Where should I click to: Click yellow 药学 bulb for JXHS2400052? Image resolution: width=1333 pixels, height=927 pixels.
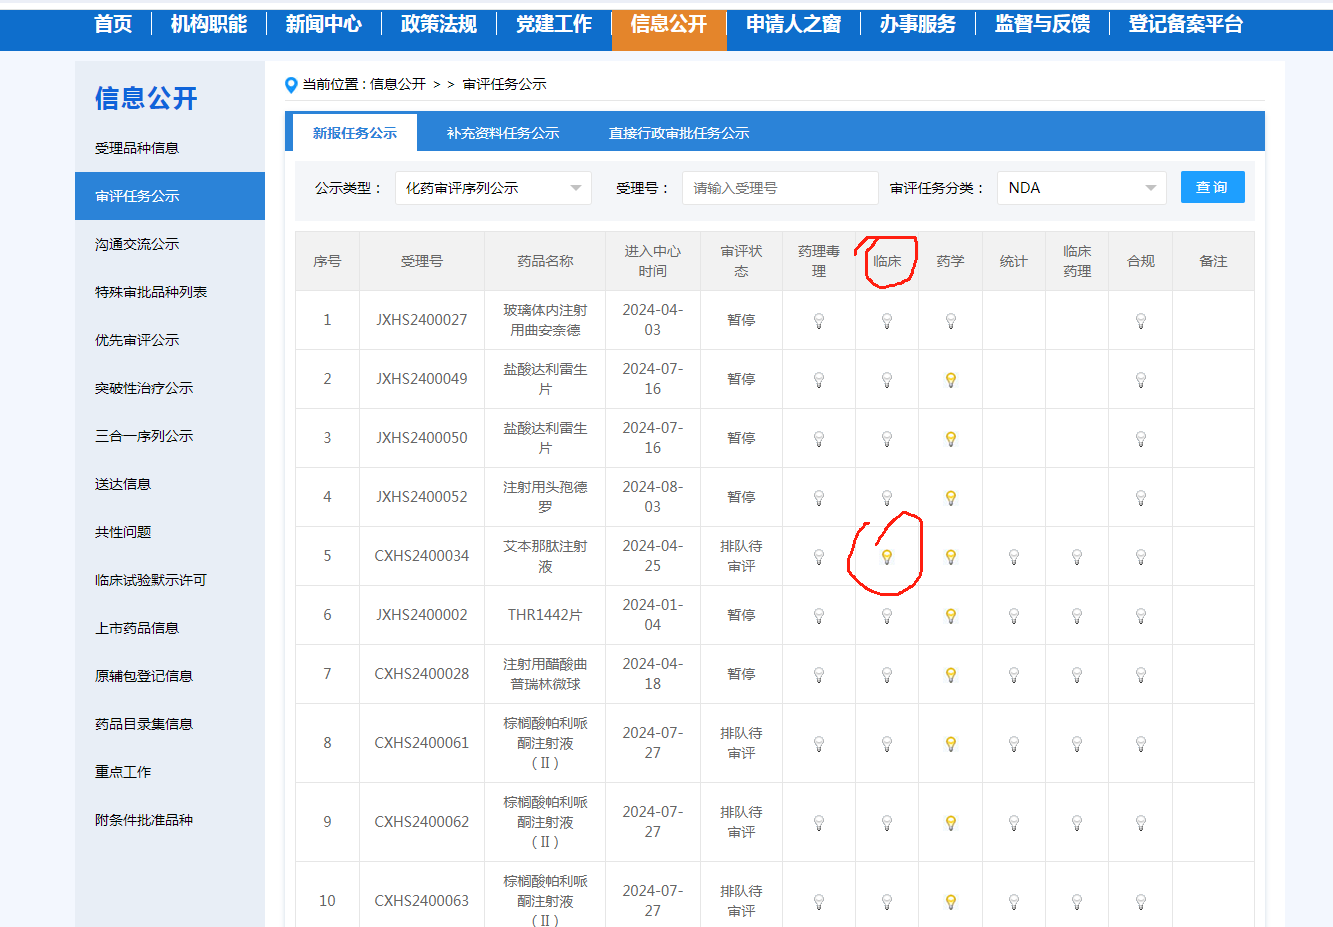point(951,498)
